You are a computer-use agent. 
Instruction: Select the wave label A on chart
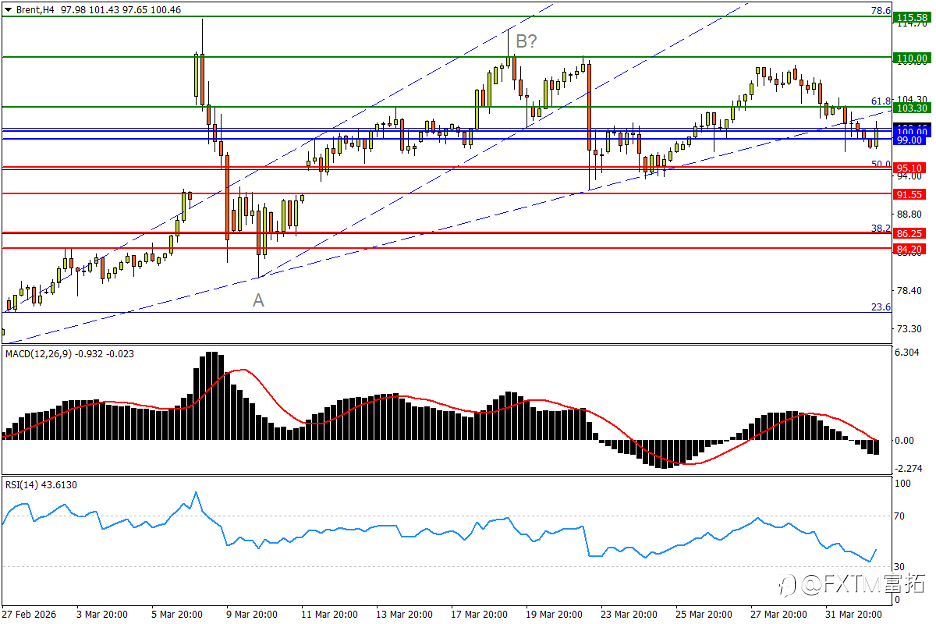[258, 300]
